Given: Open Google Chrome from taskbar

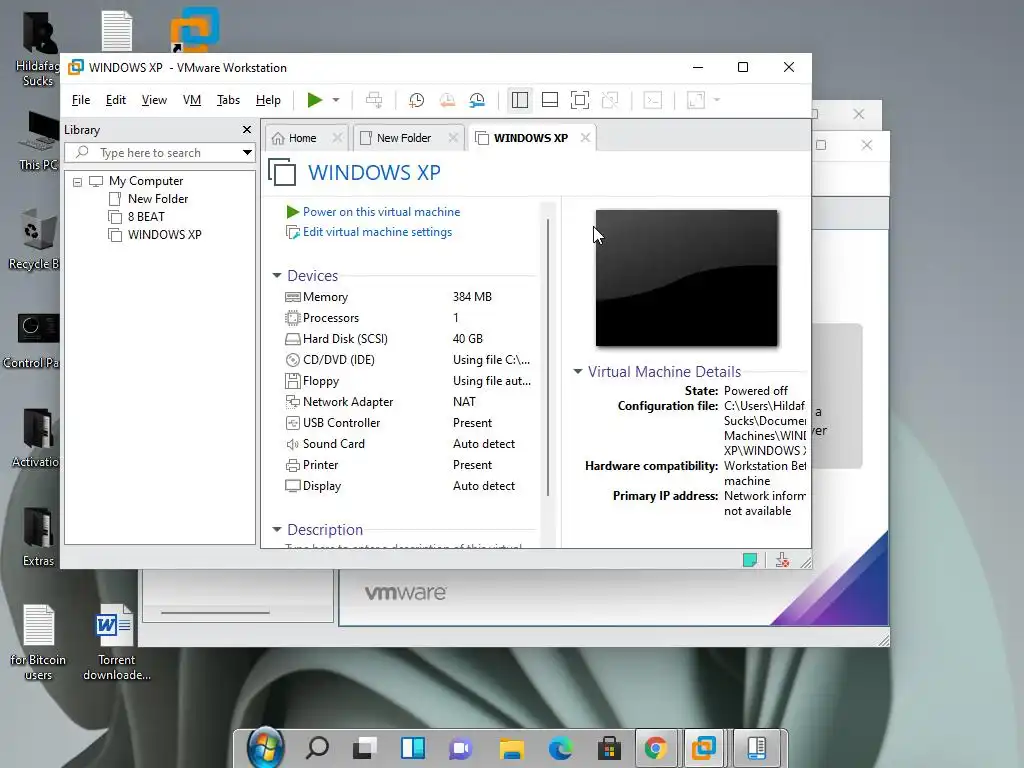Looking at the screenshot, I should [656, 748].
